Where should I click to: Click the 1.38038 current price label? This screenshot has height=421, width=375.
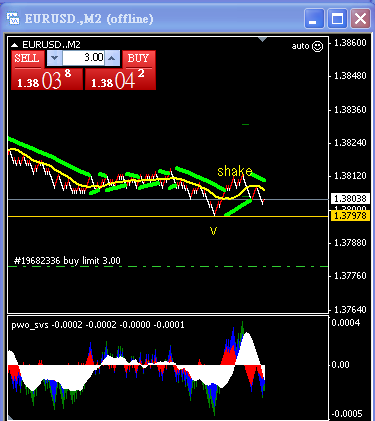pyautogui.click(x=350, y=199)
